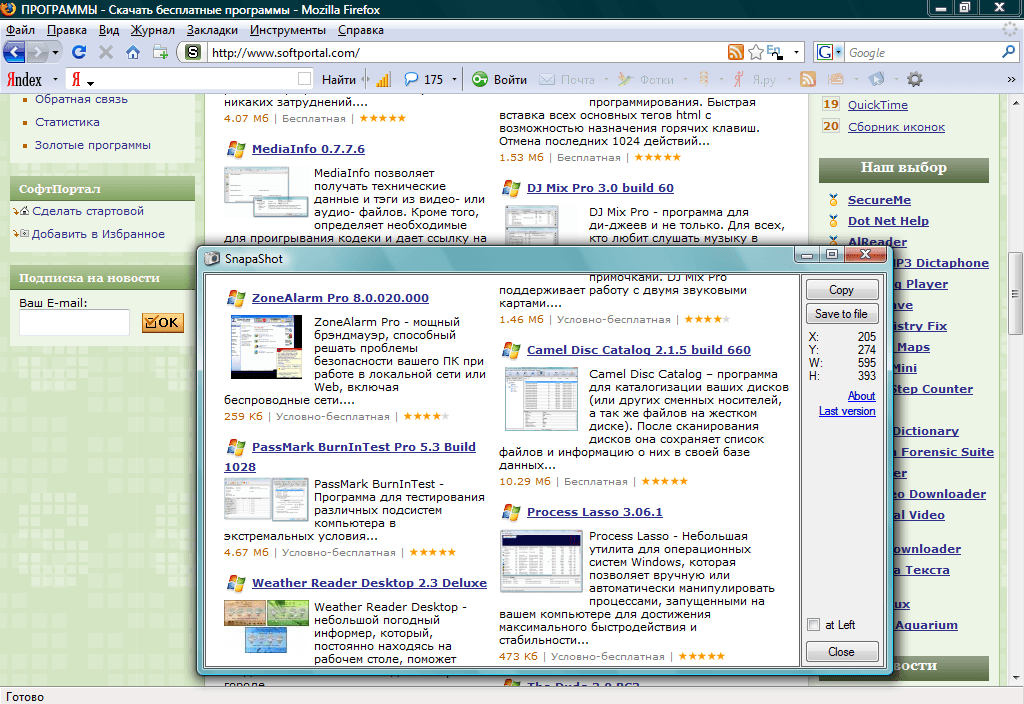1024x704 pixels.
Task: Click the Forward navigation arrow
Action: [x=38, y=52]
